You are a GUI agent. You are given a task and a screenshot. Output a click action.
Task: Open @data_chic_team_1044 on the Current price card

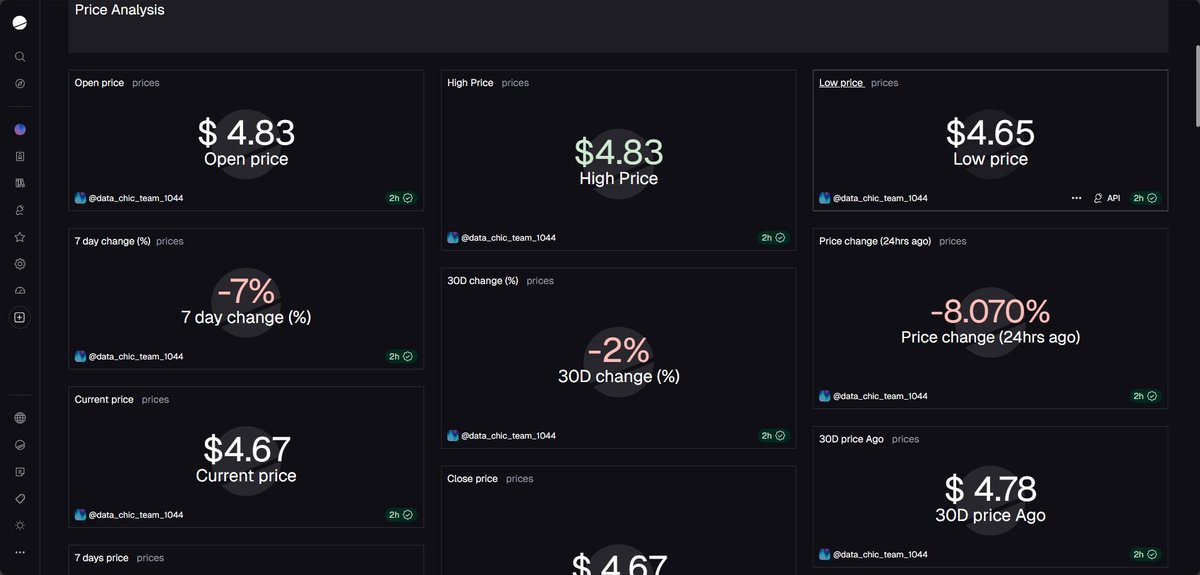[136, 515]
